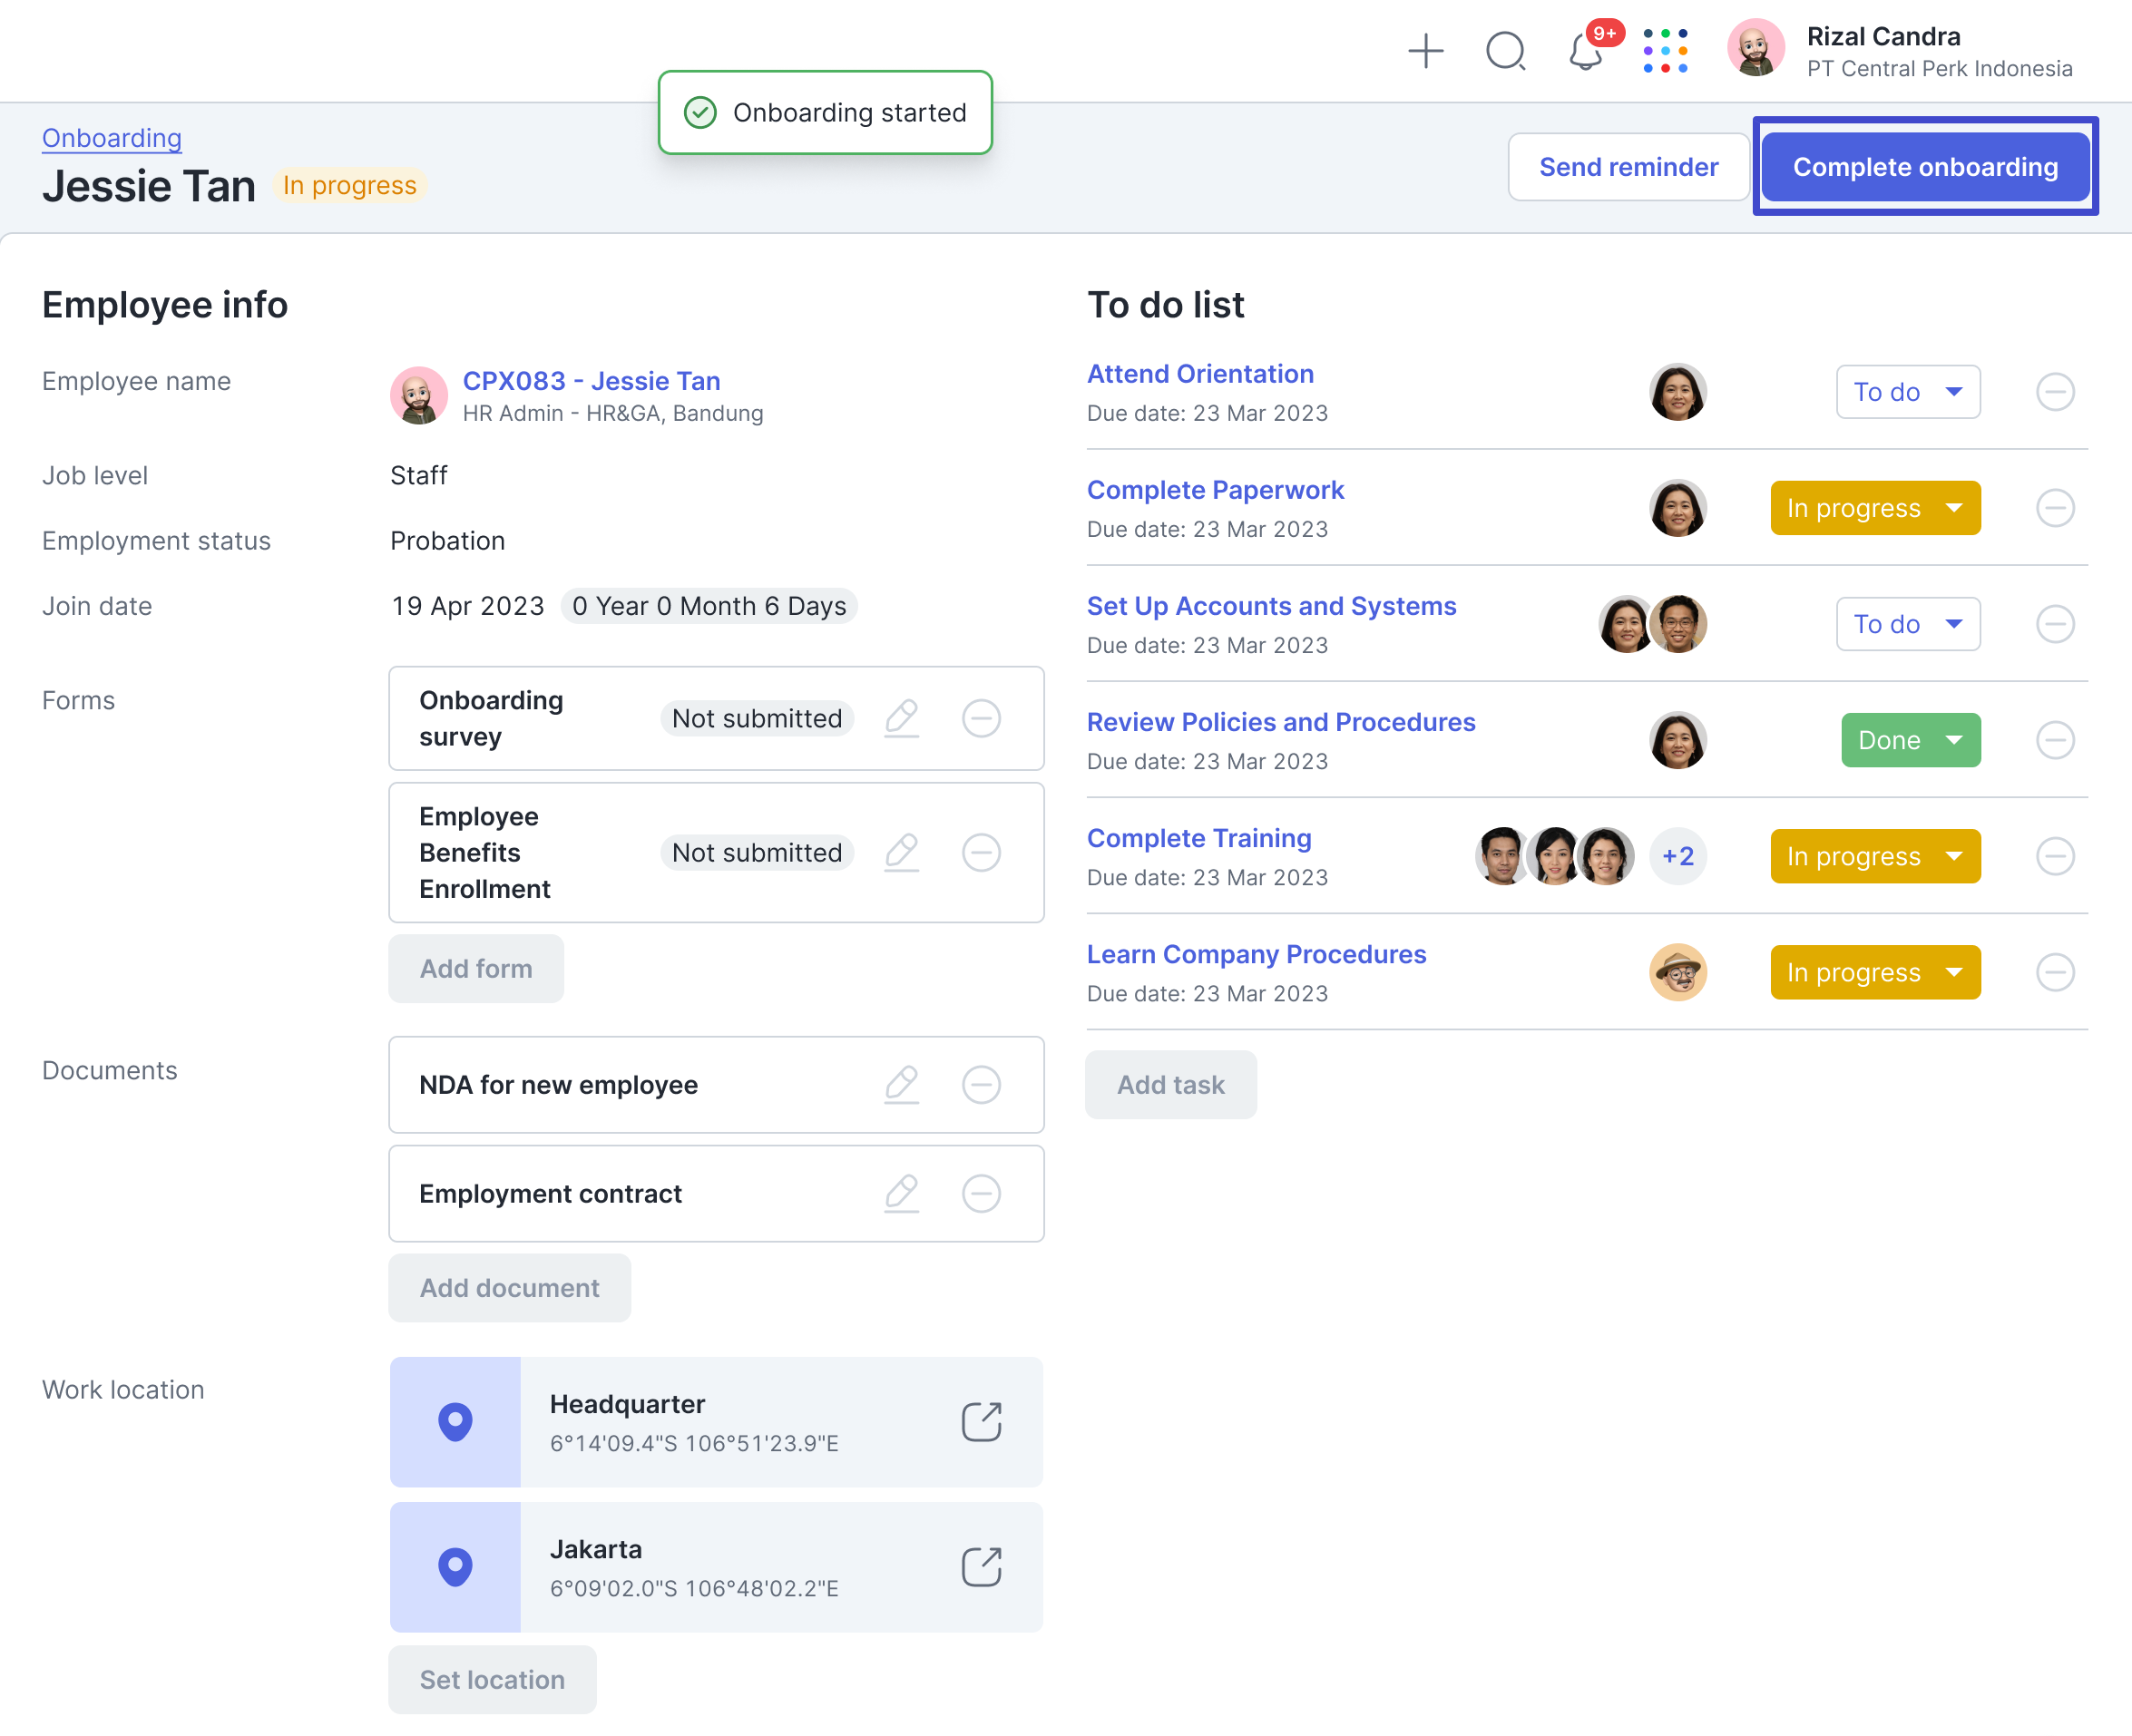Viewport: 2132px width, 1736px height.
Task: Open Attend Orientation status dropdown
Action: (1907, 392)
